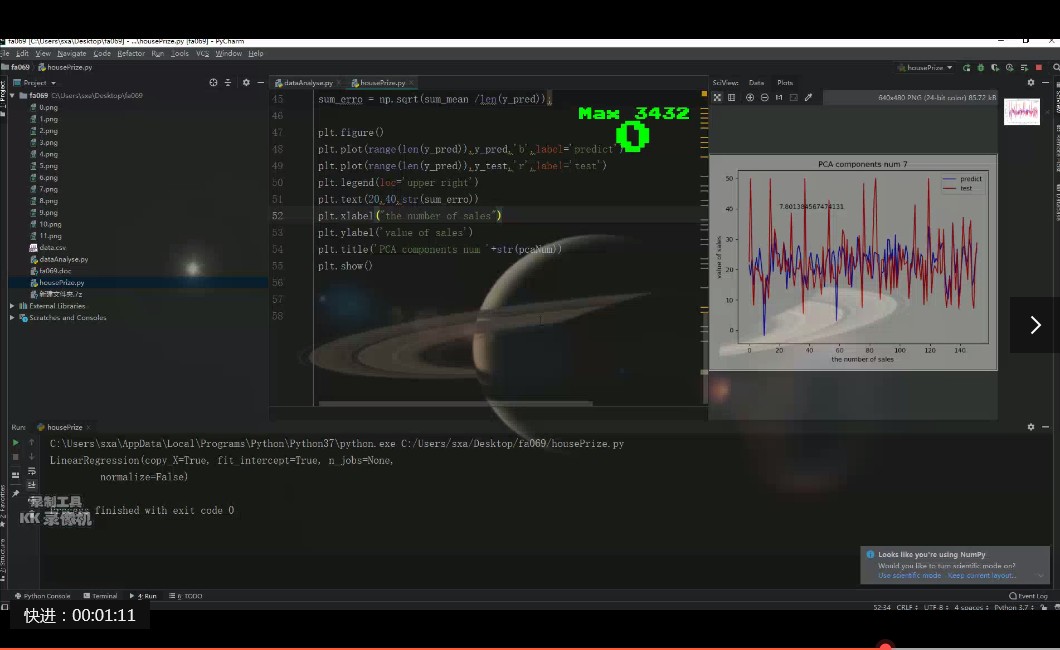Hide the Project tool window

click(x=261, y=82)
